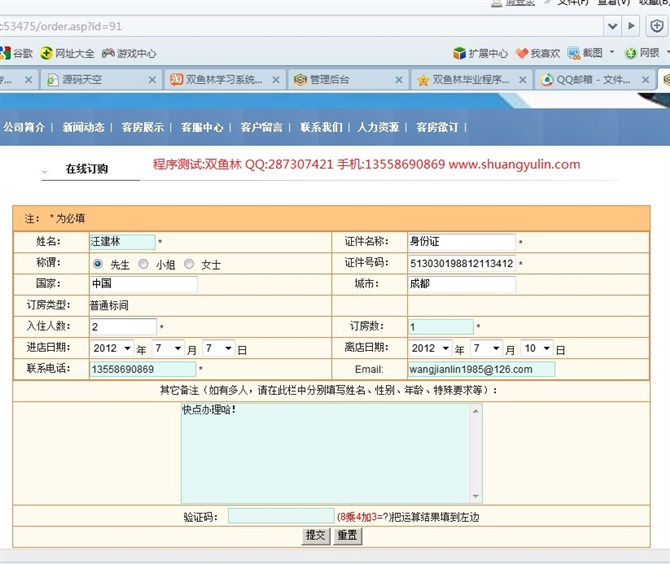Click the 证件号码 input field
The height and width of the screenshot is (564, 670).
461,263
